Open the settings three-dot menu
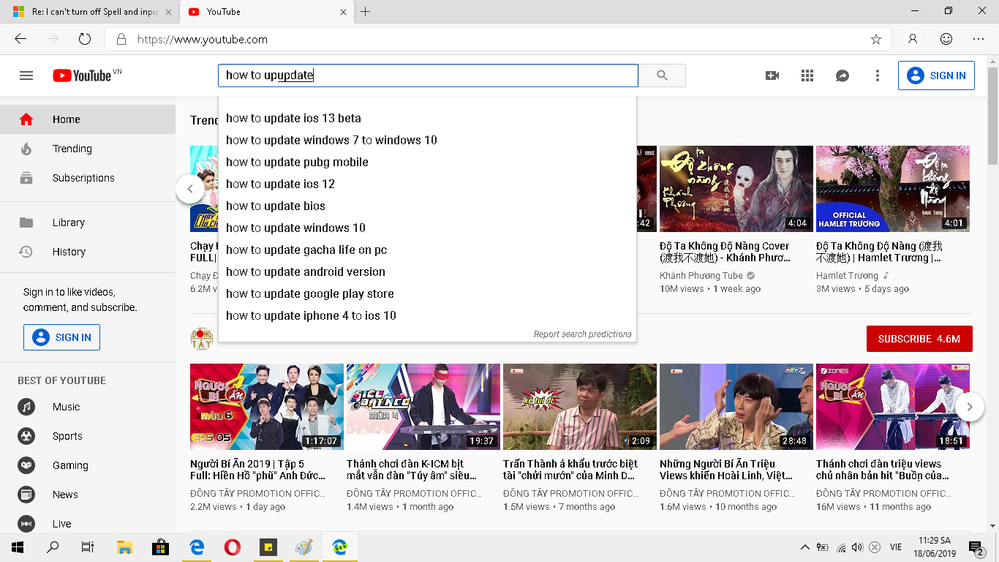This screenshot has width=999, height=562. click(x=877, y=76)
